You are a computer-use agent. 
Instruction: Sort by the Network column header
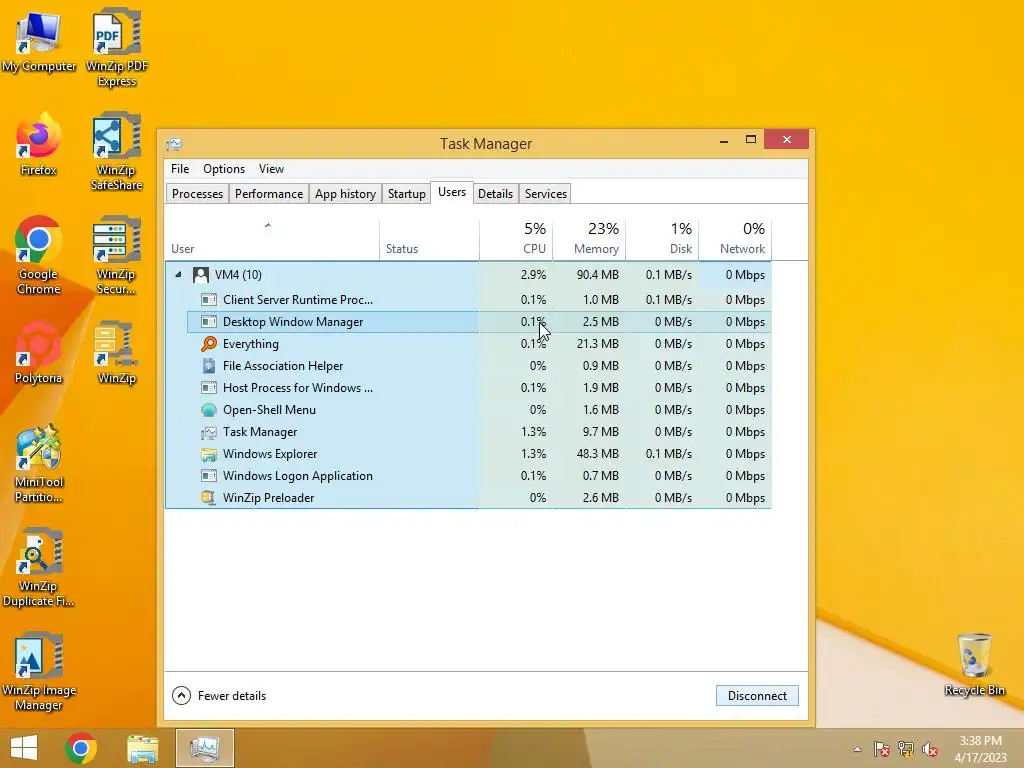pyautogui.click(x=735, y=240)
